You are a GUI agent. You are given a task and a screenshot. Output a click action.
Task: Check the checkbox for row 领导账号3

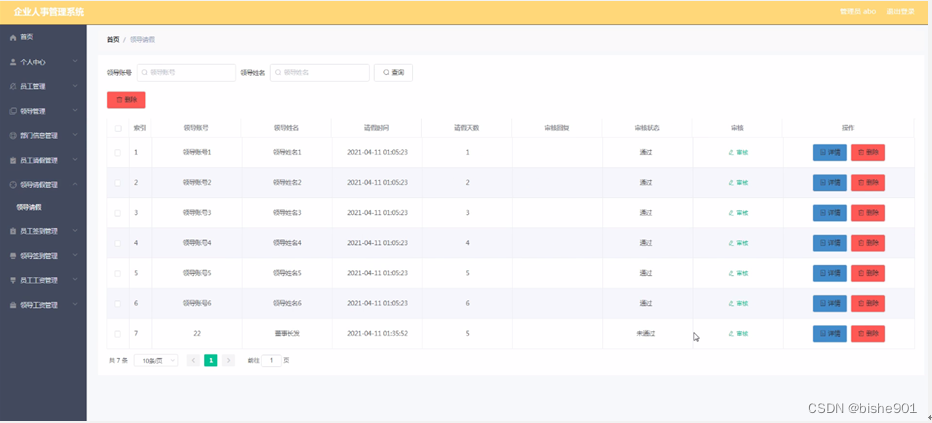[118, 213]
